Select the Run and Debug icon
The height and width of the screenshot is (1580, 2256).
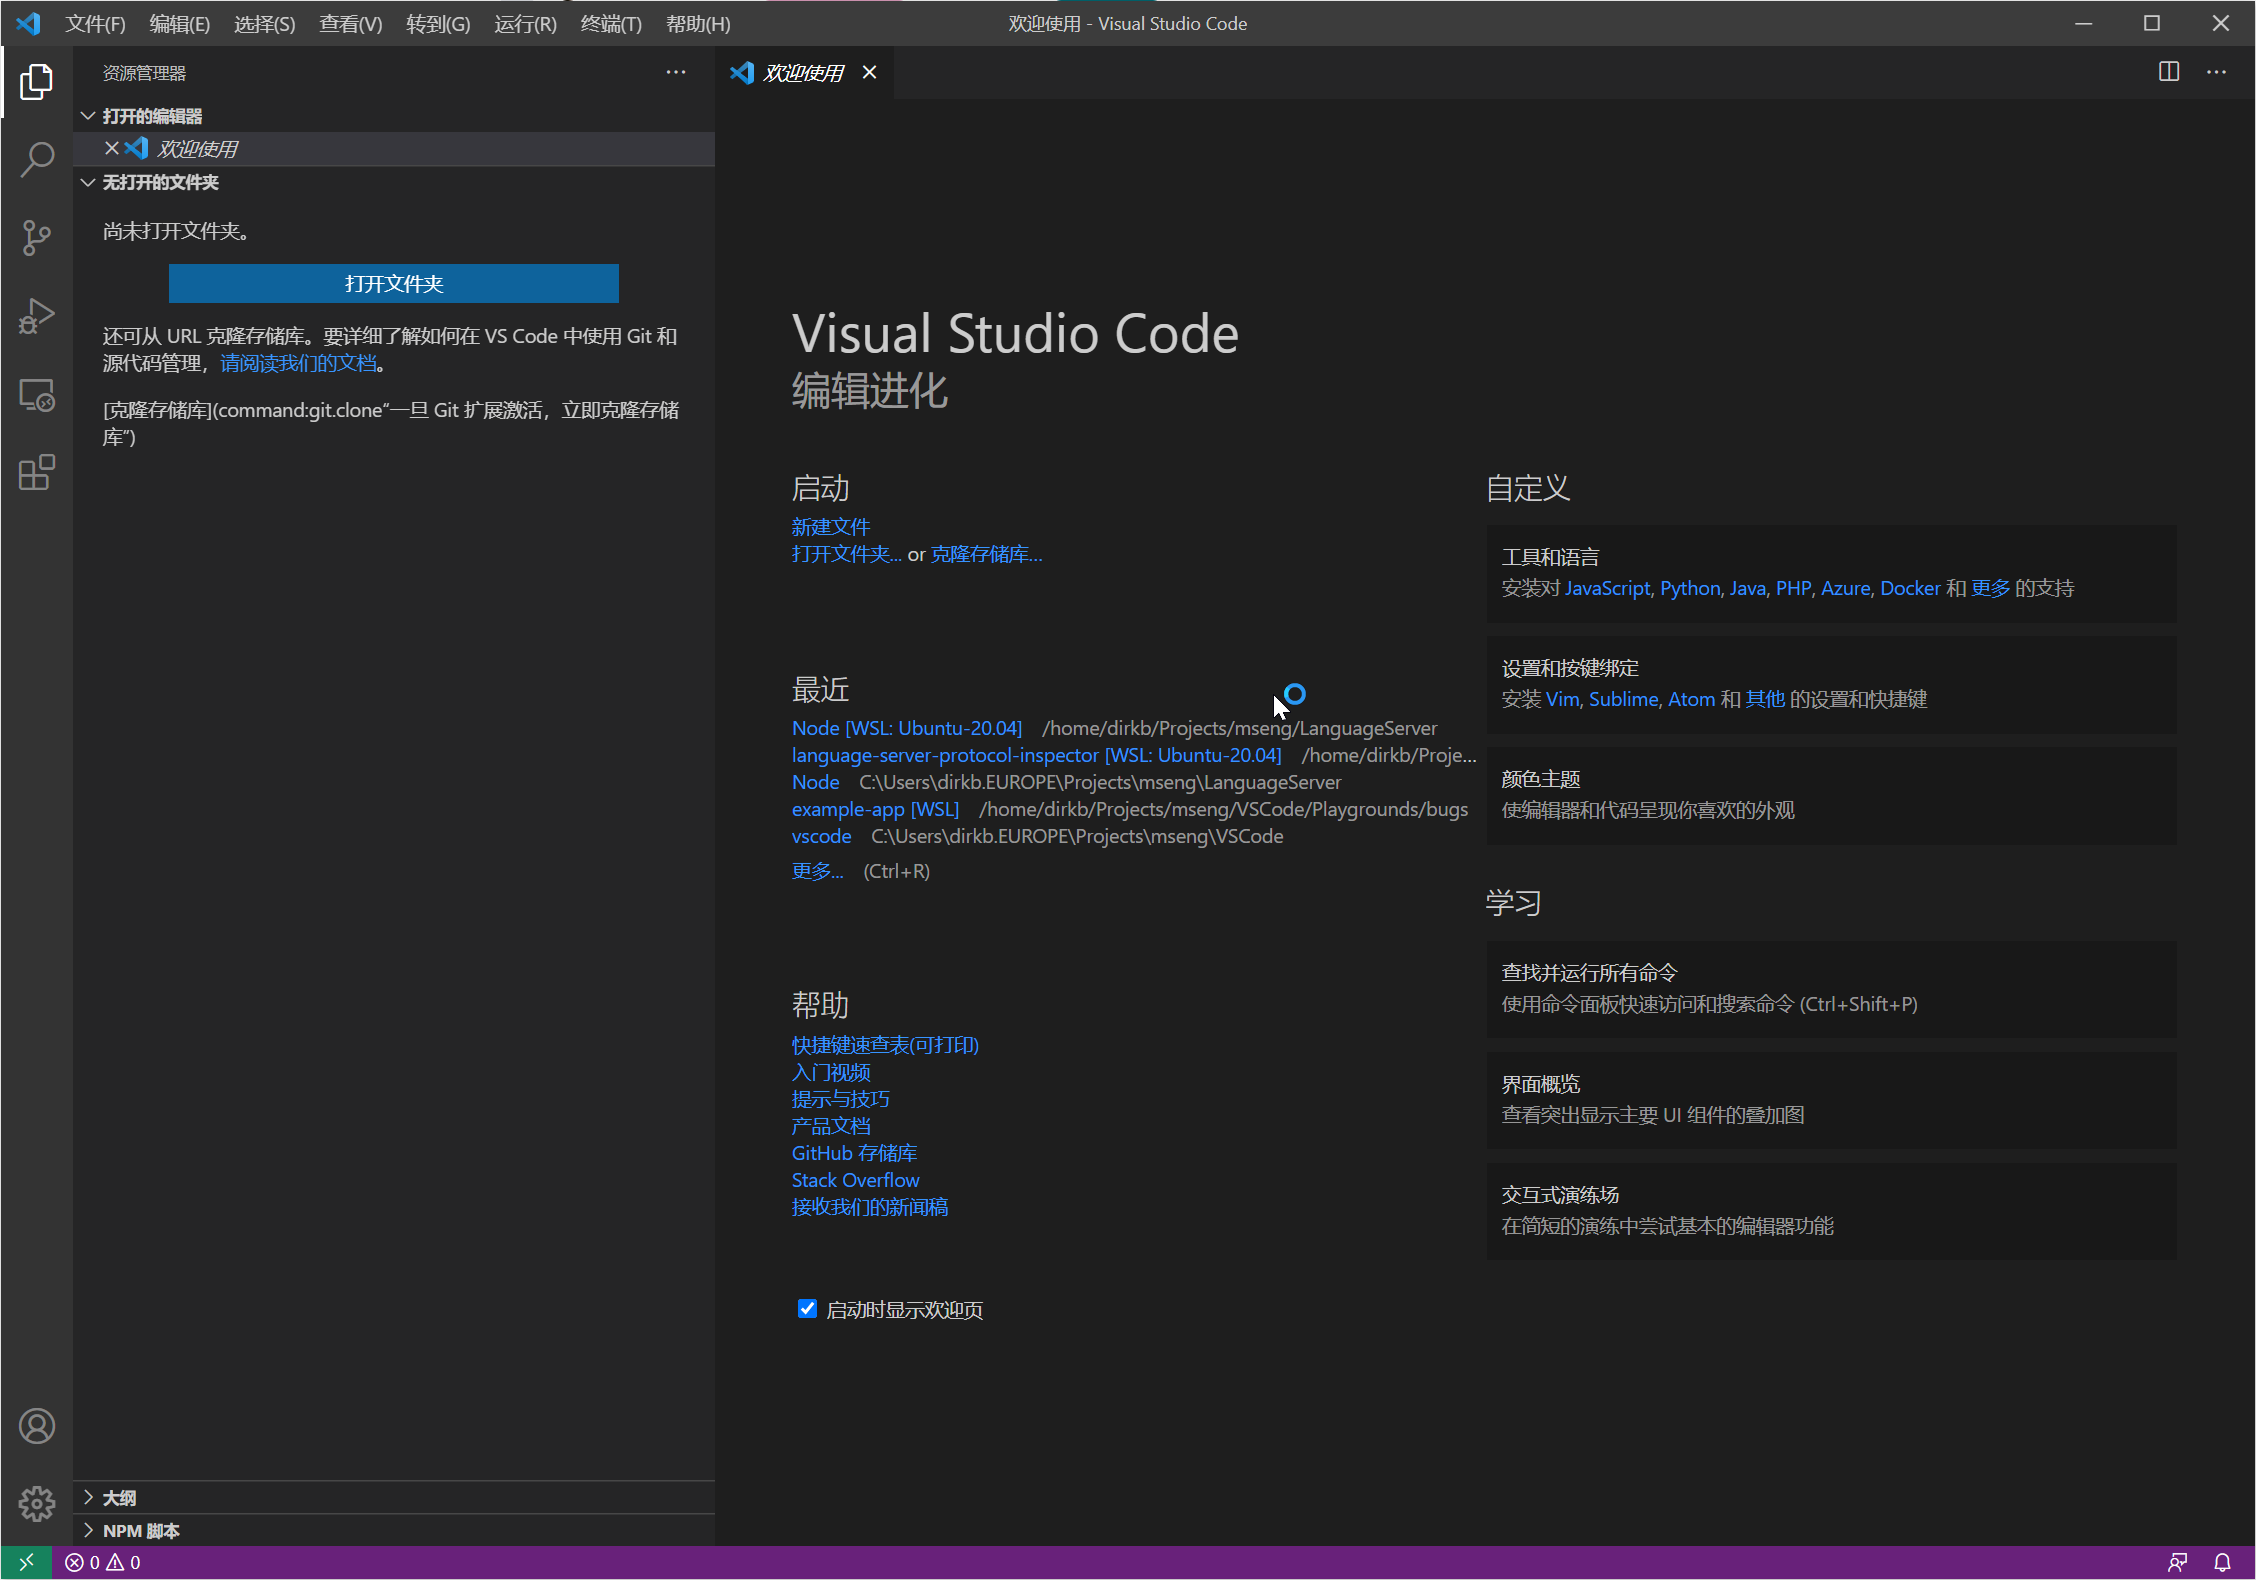click(x=37, y=316)
